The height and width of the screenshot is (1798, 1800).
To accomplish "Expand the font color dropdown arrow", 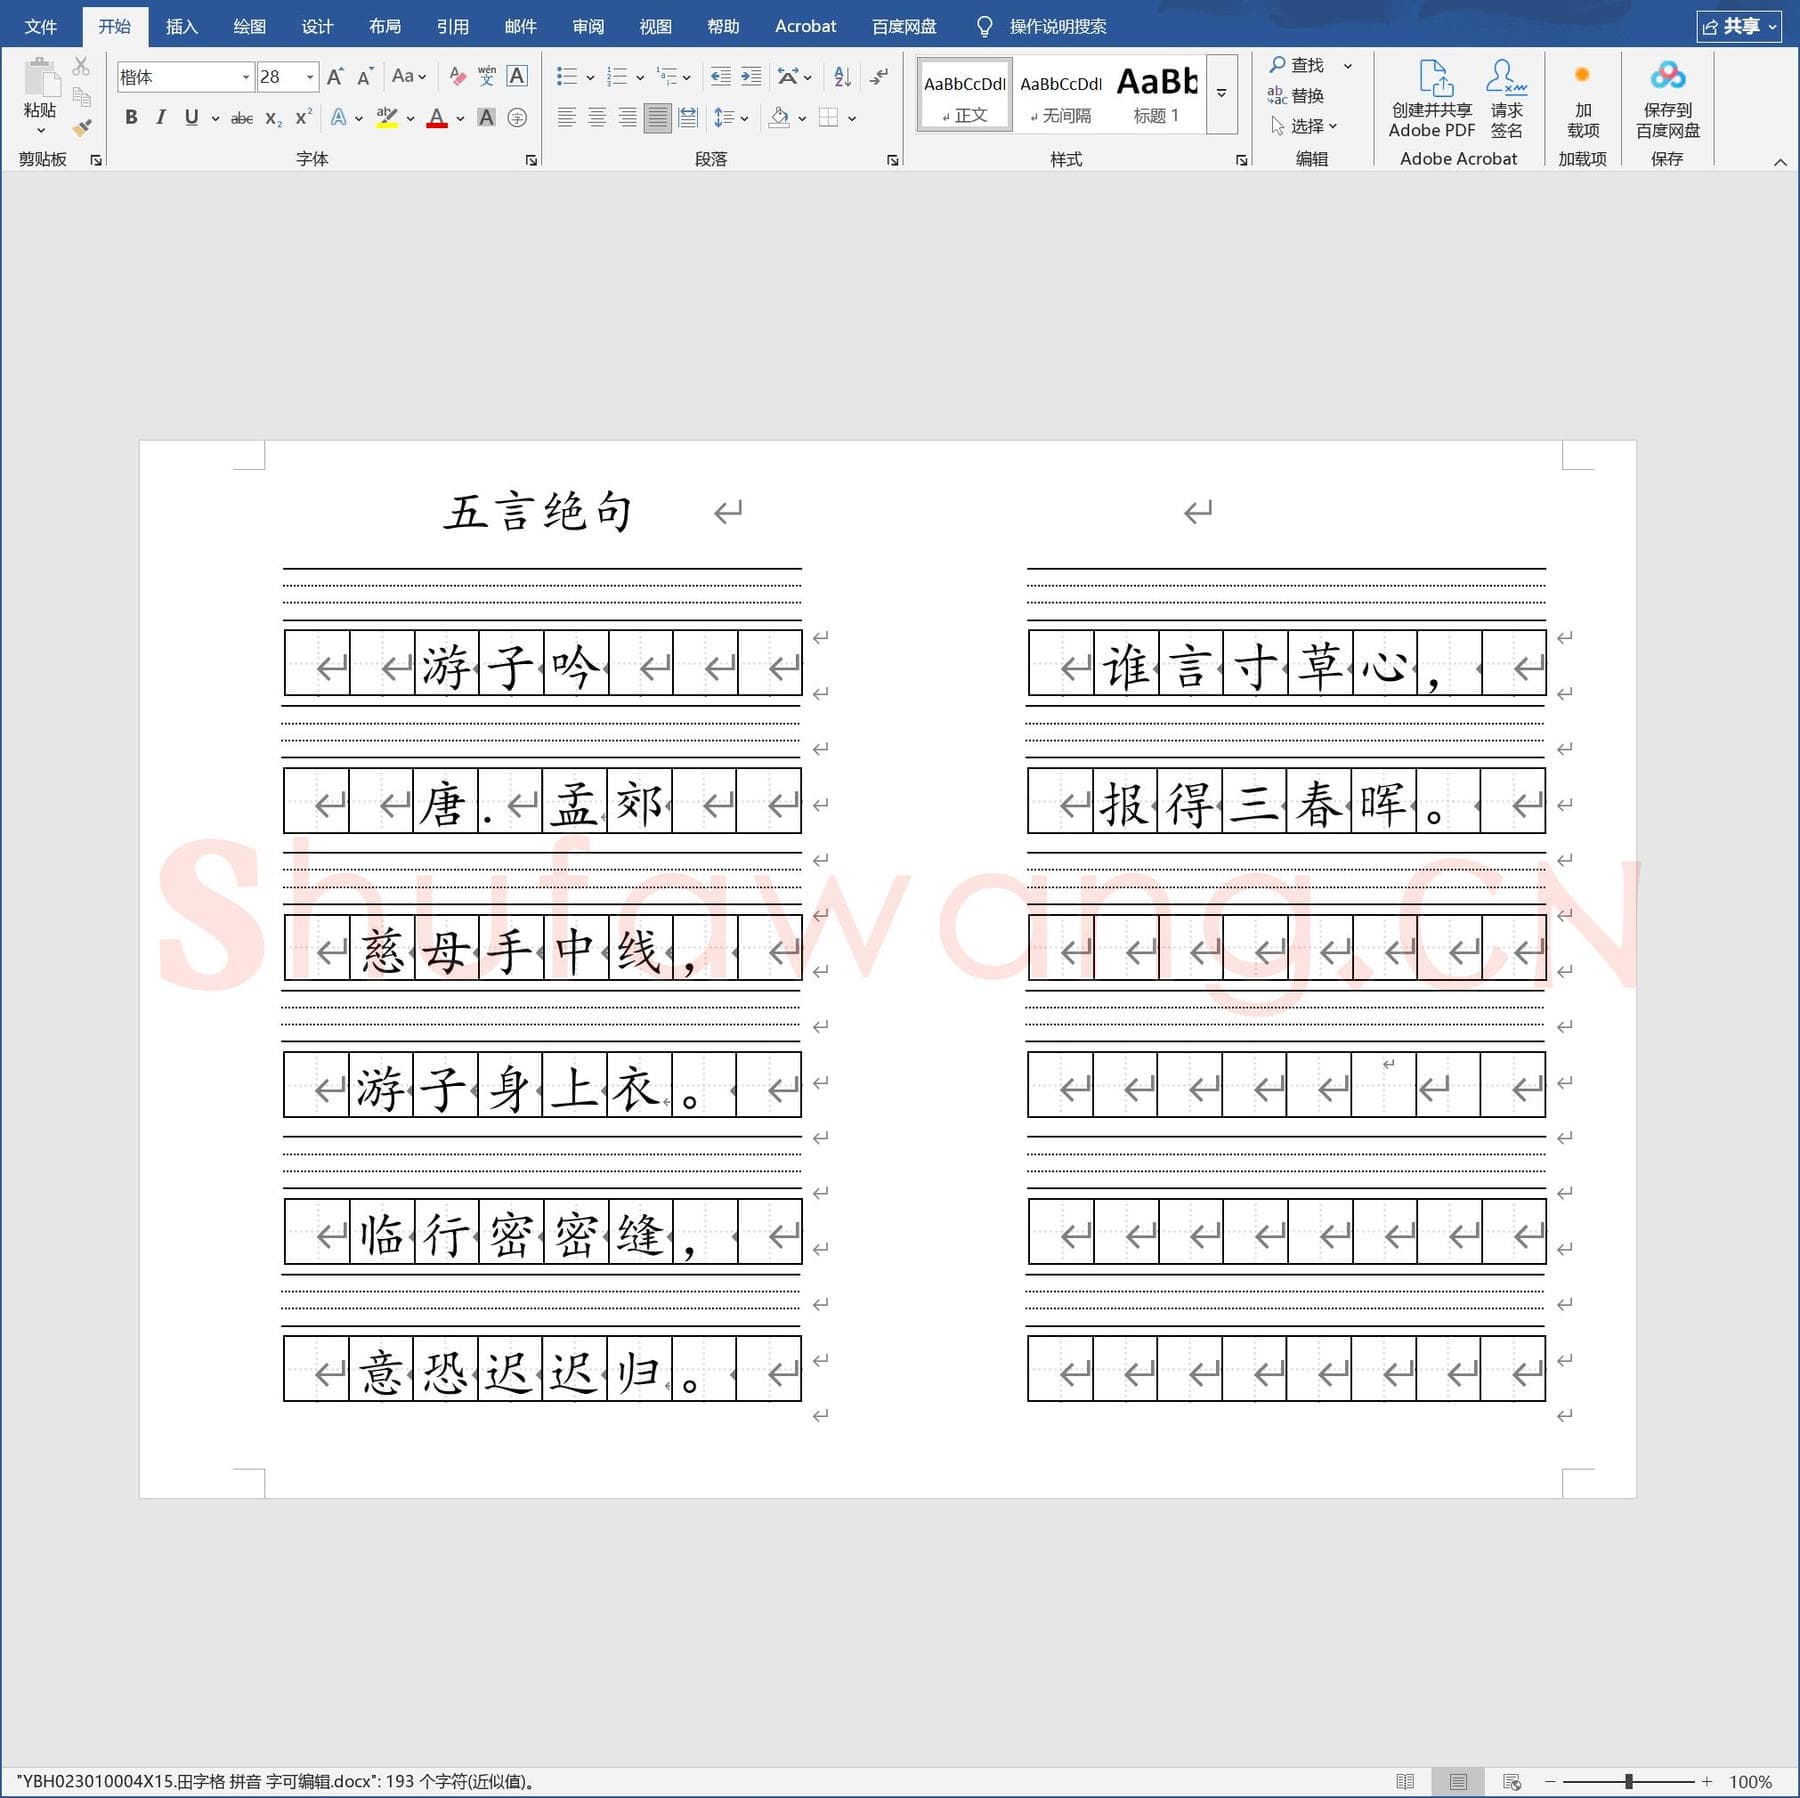I will point(460,118).
